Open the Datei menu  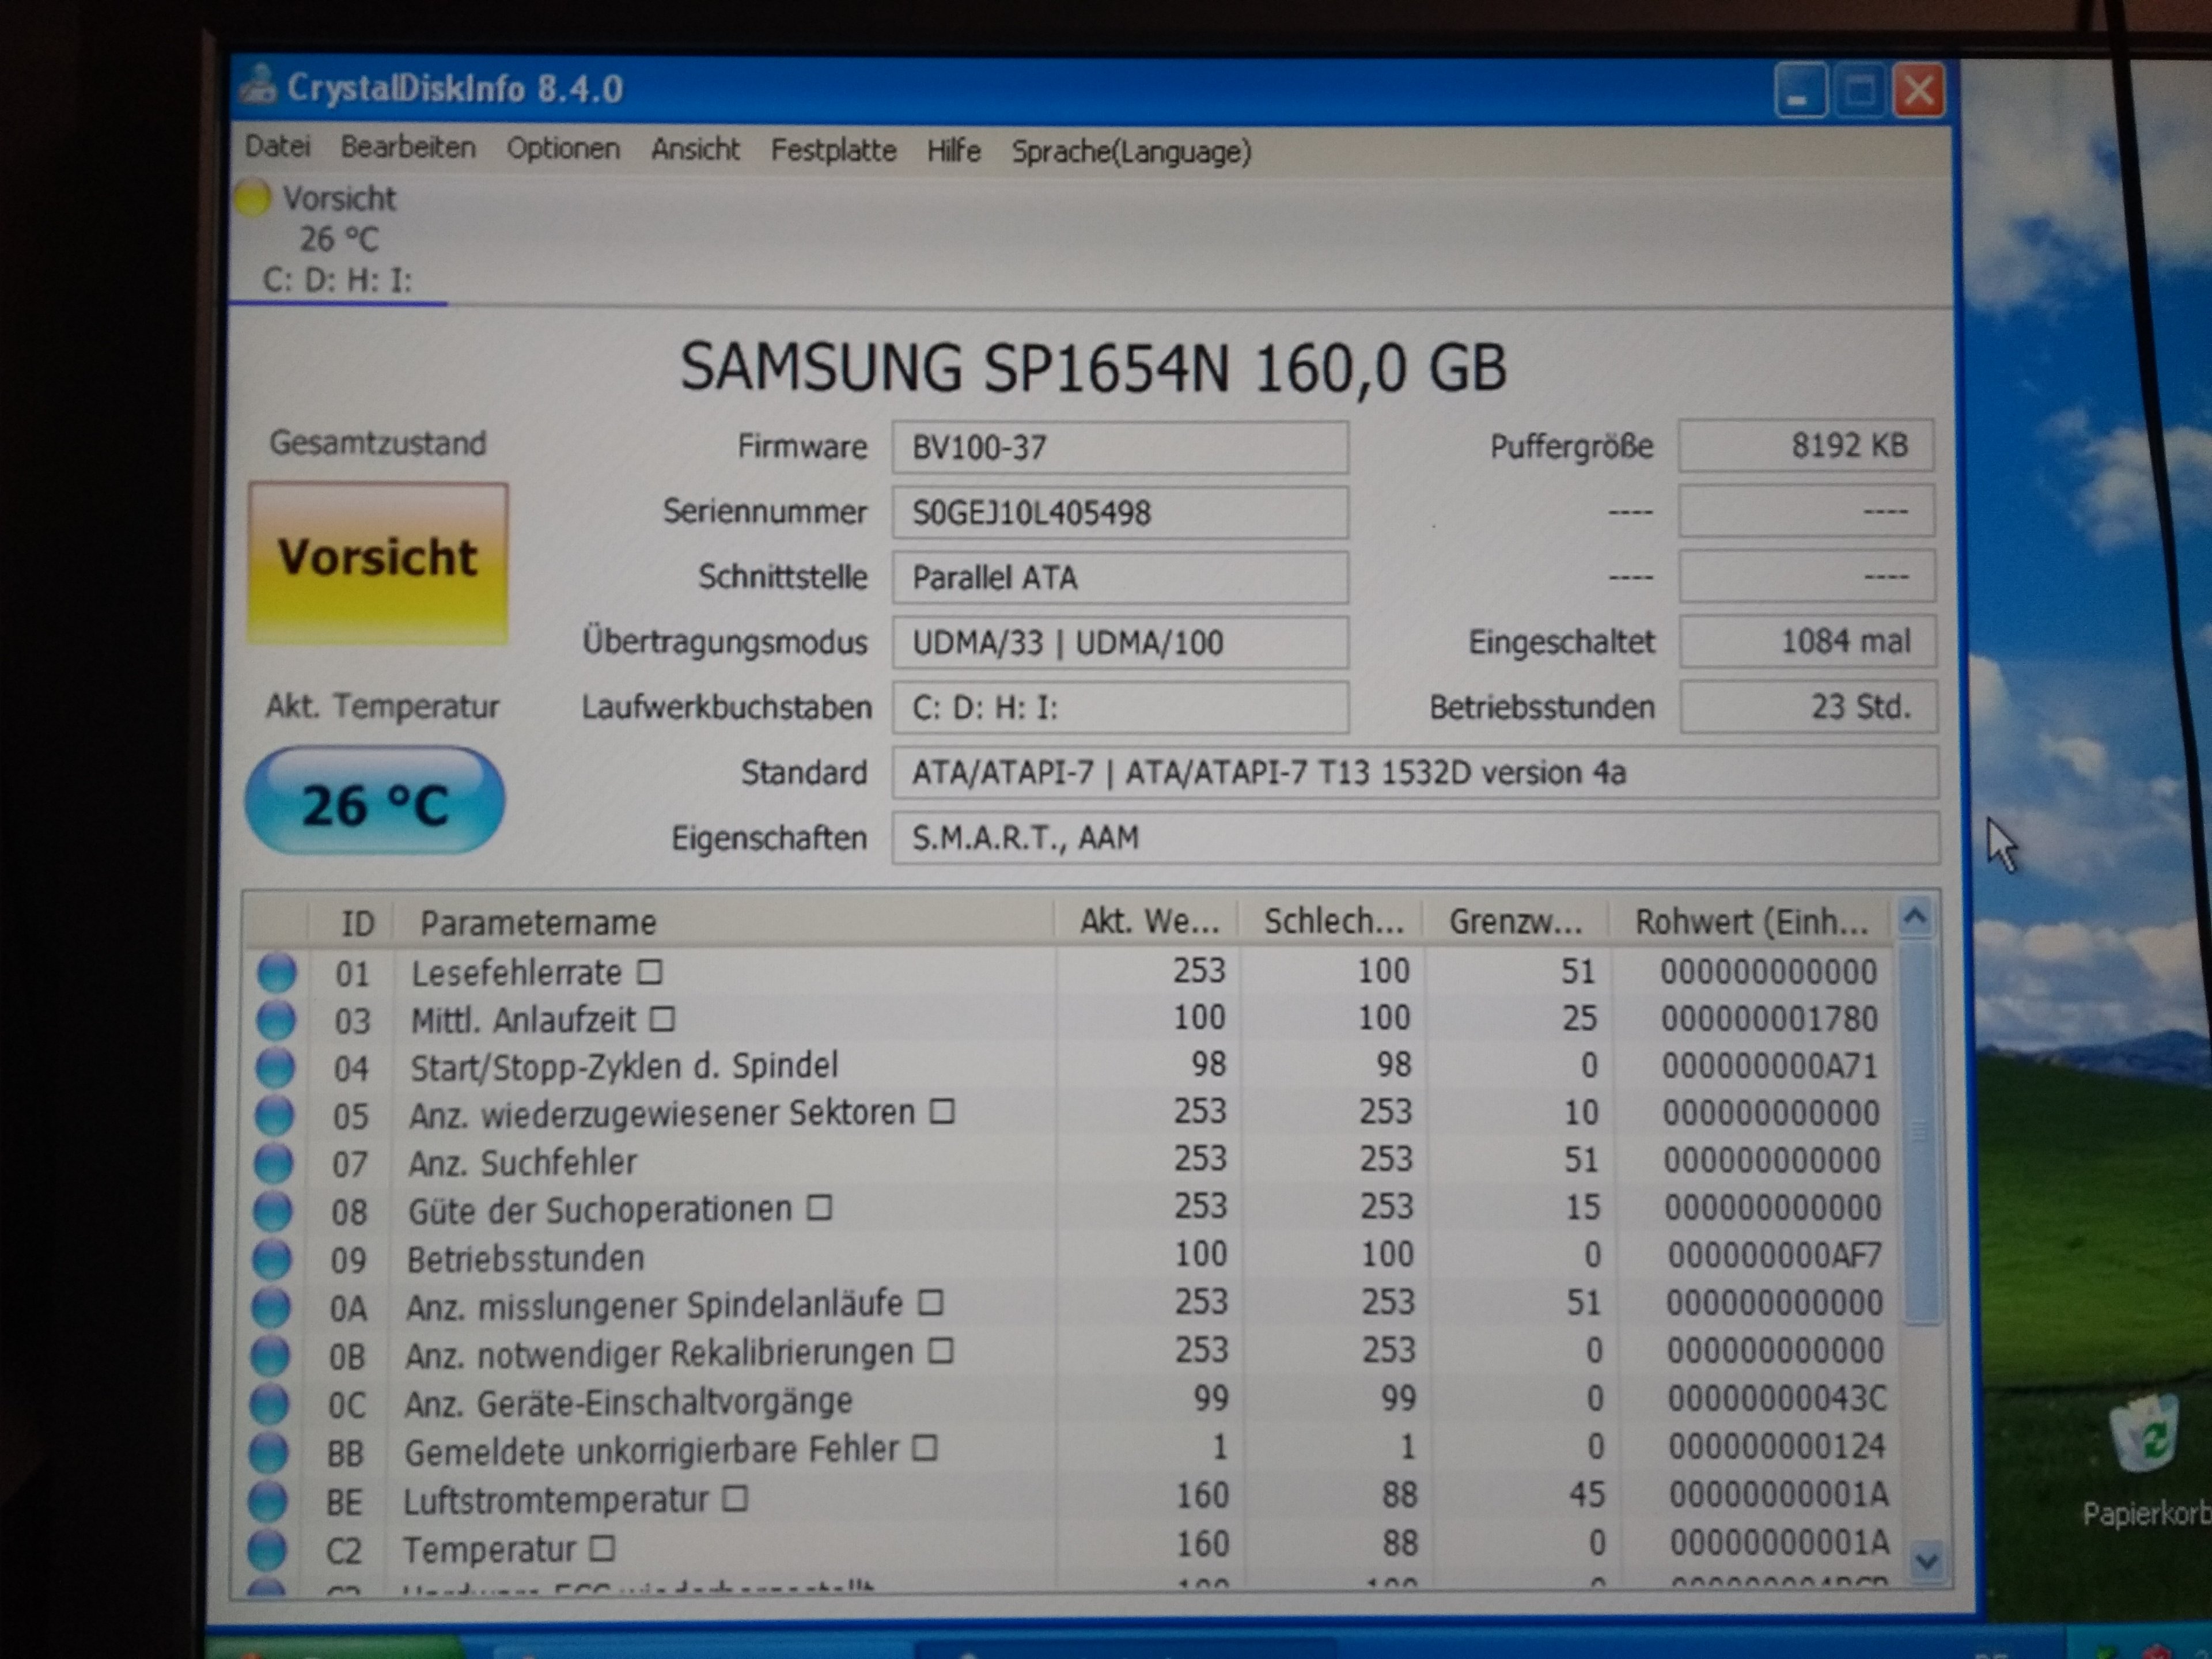(x=277, y=147)
